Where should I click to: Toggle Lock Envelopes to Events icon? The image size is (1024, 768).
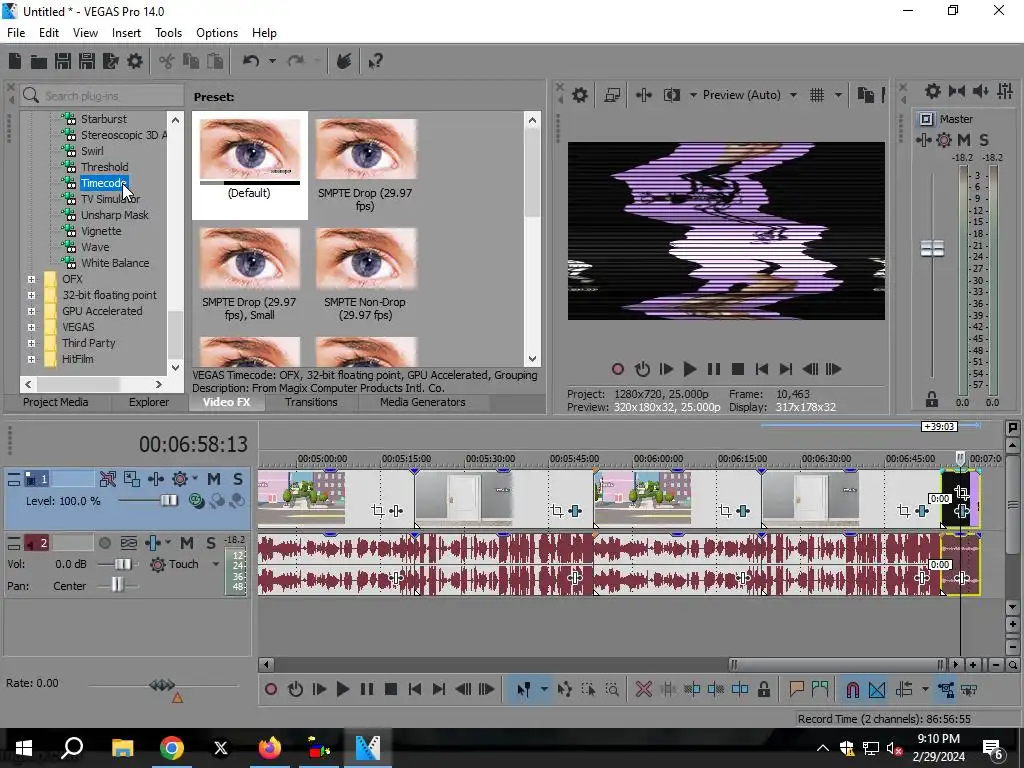coord(946,690)
